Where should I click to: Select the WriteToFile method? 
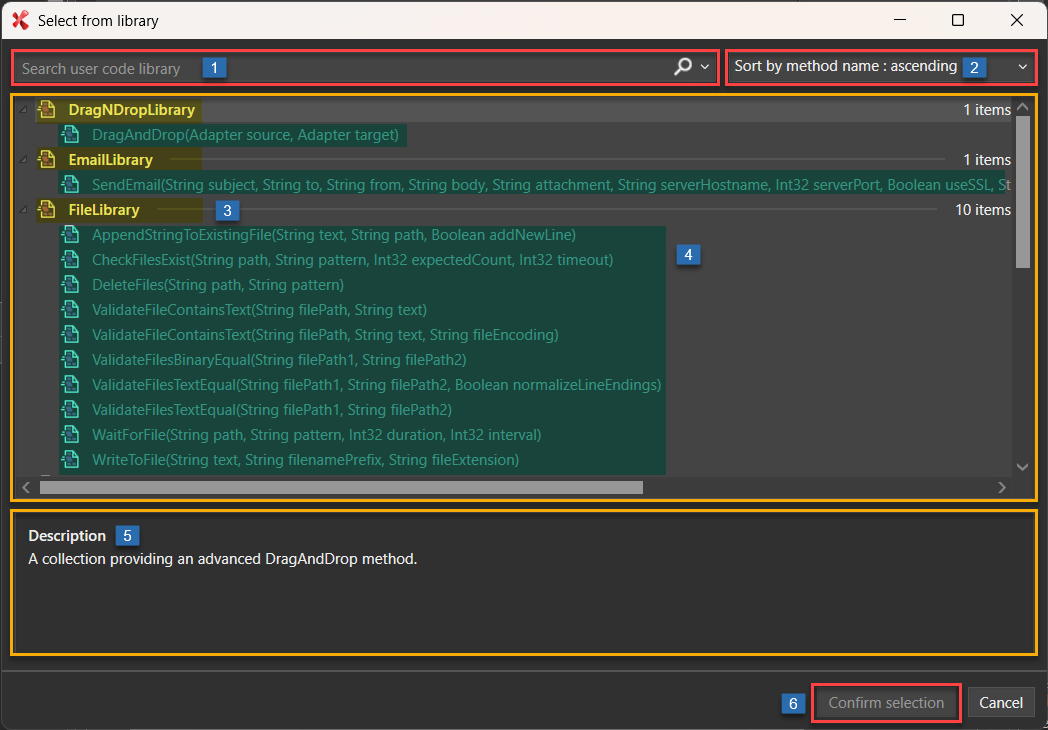pos(305,459)
